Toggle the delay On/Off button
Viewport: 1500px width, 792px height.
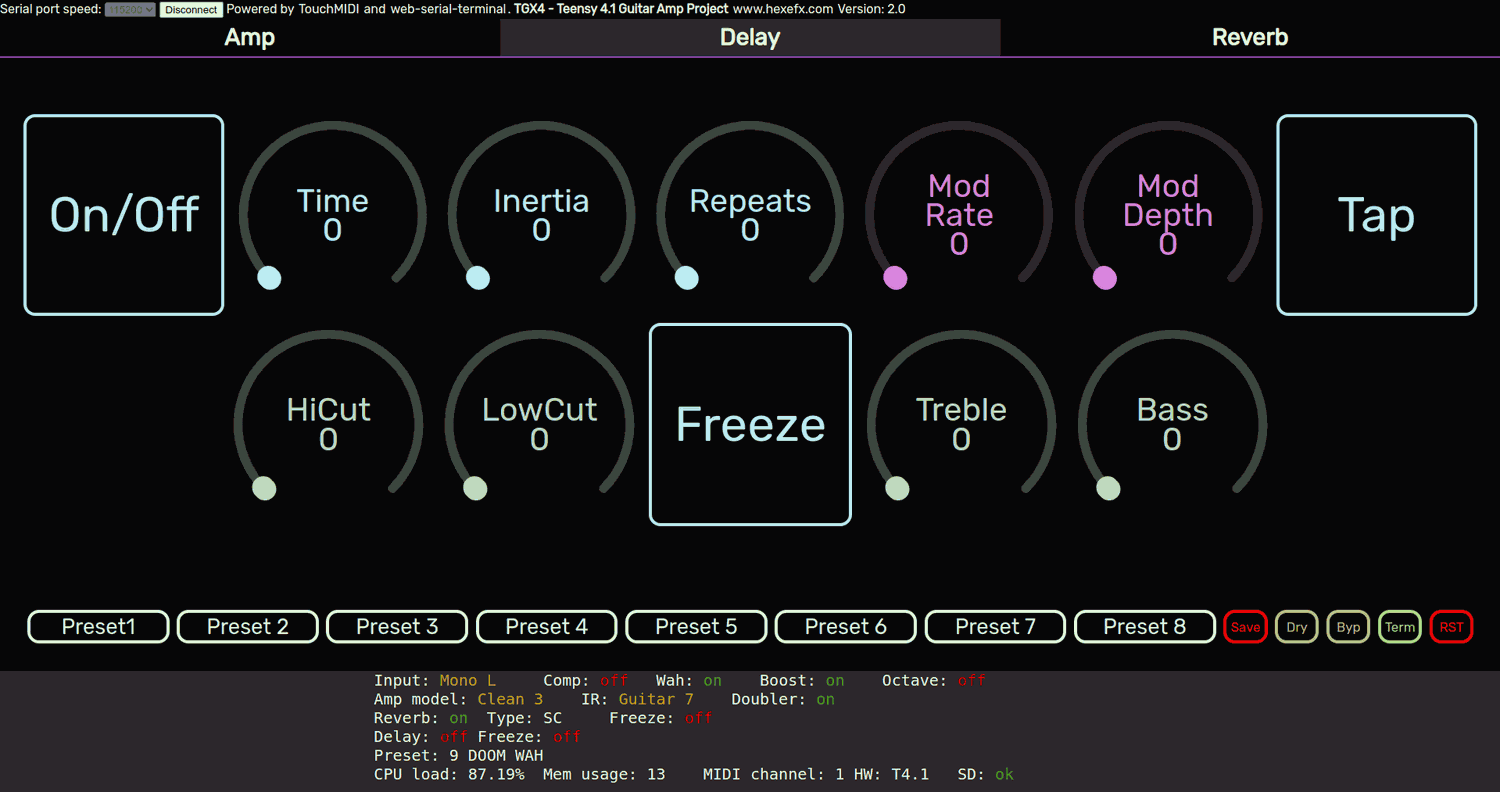coord(124,215)
